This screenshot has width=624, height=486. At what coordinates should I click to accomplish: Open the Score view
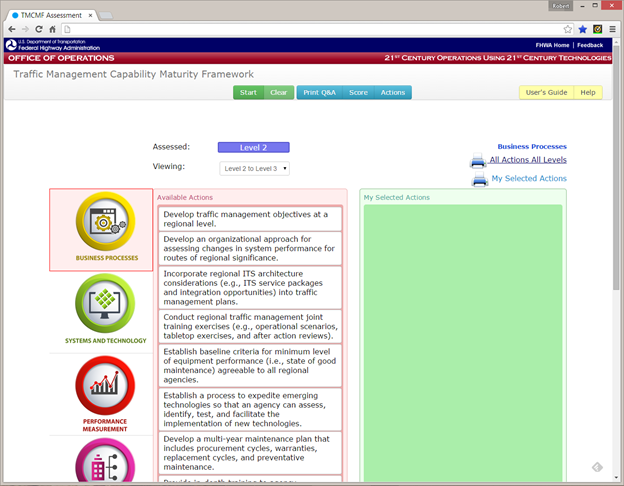tap(358, 92)
